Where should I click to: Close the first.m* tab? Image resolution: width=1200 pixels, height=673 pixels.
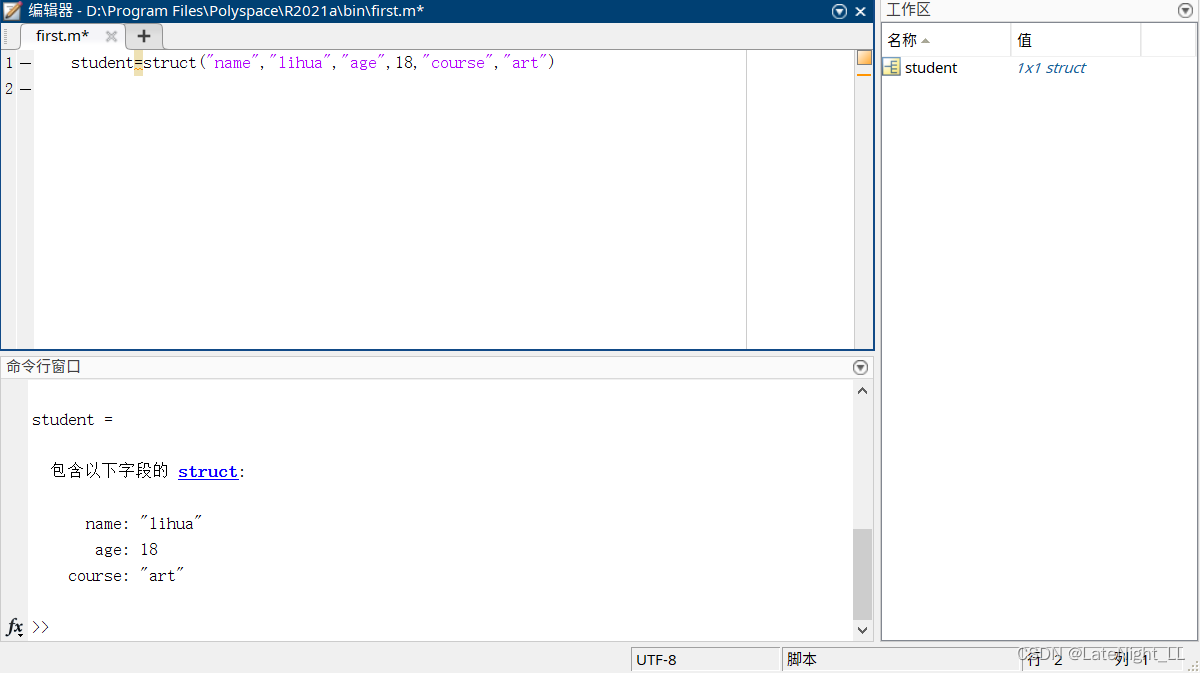[111, 36]
